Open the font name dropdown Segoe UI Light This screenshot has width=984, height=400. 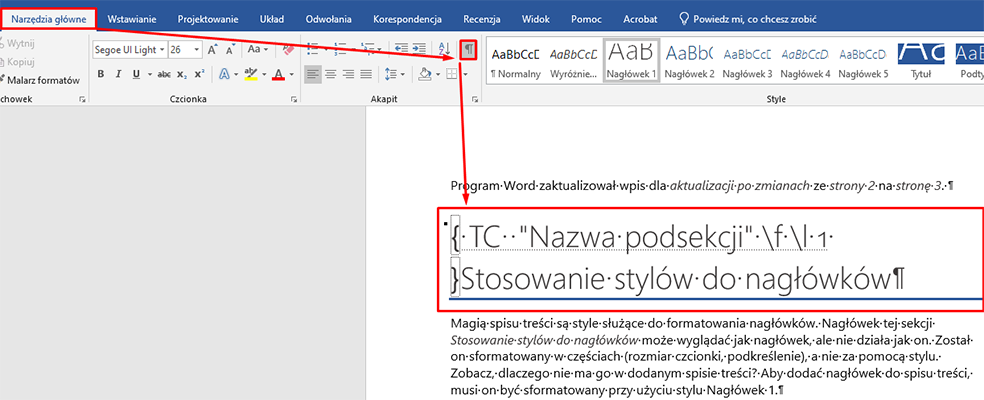tap(163, 49)
